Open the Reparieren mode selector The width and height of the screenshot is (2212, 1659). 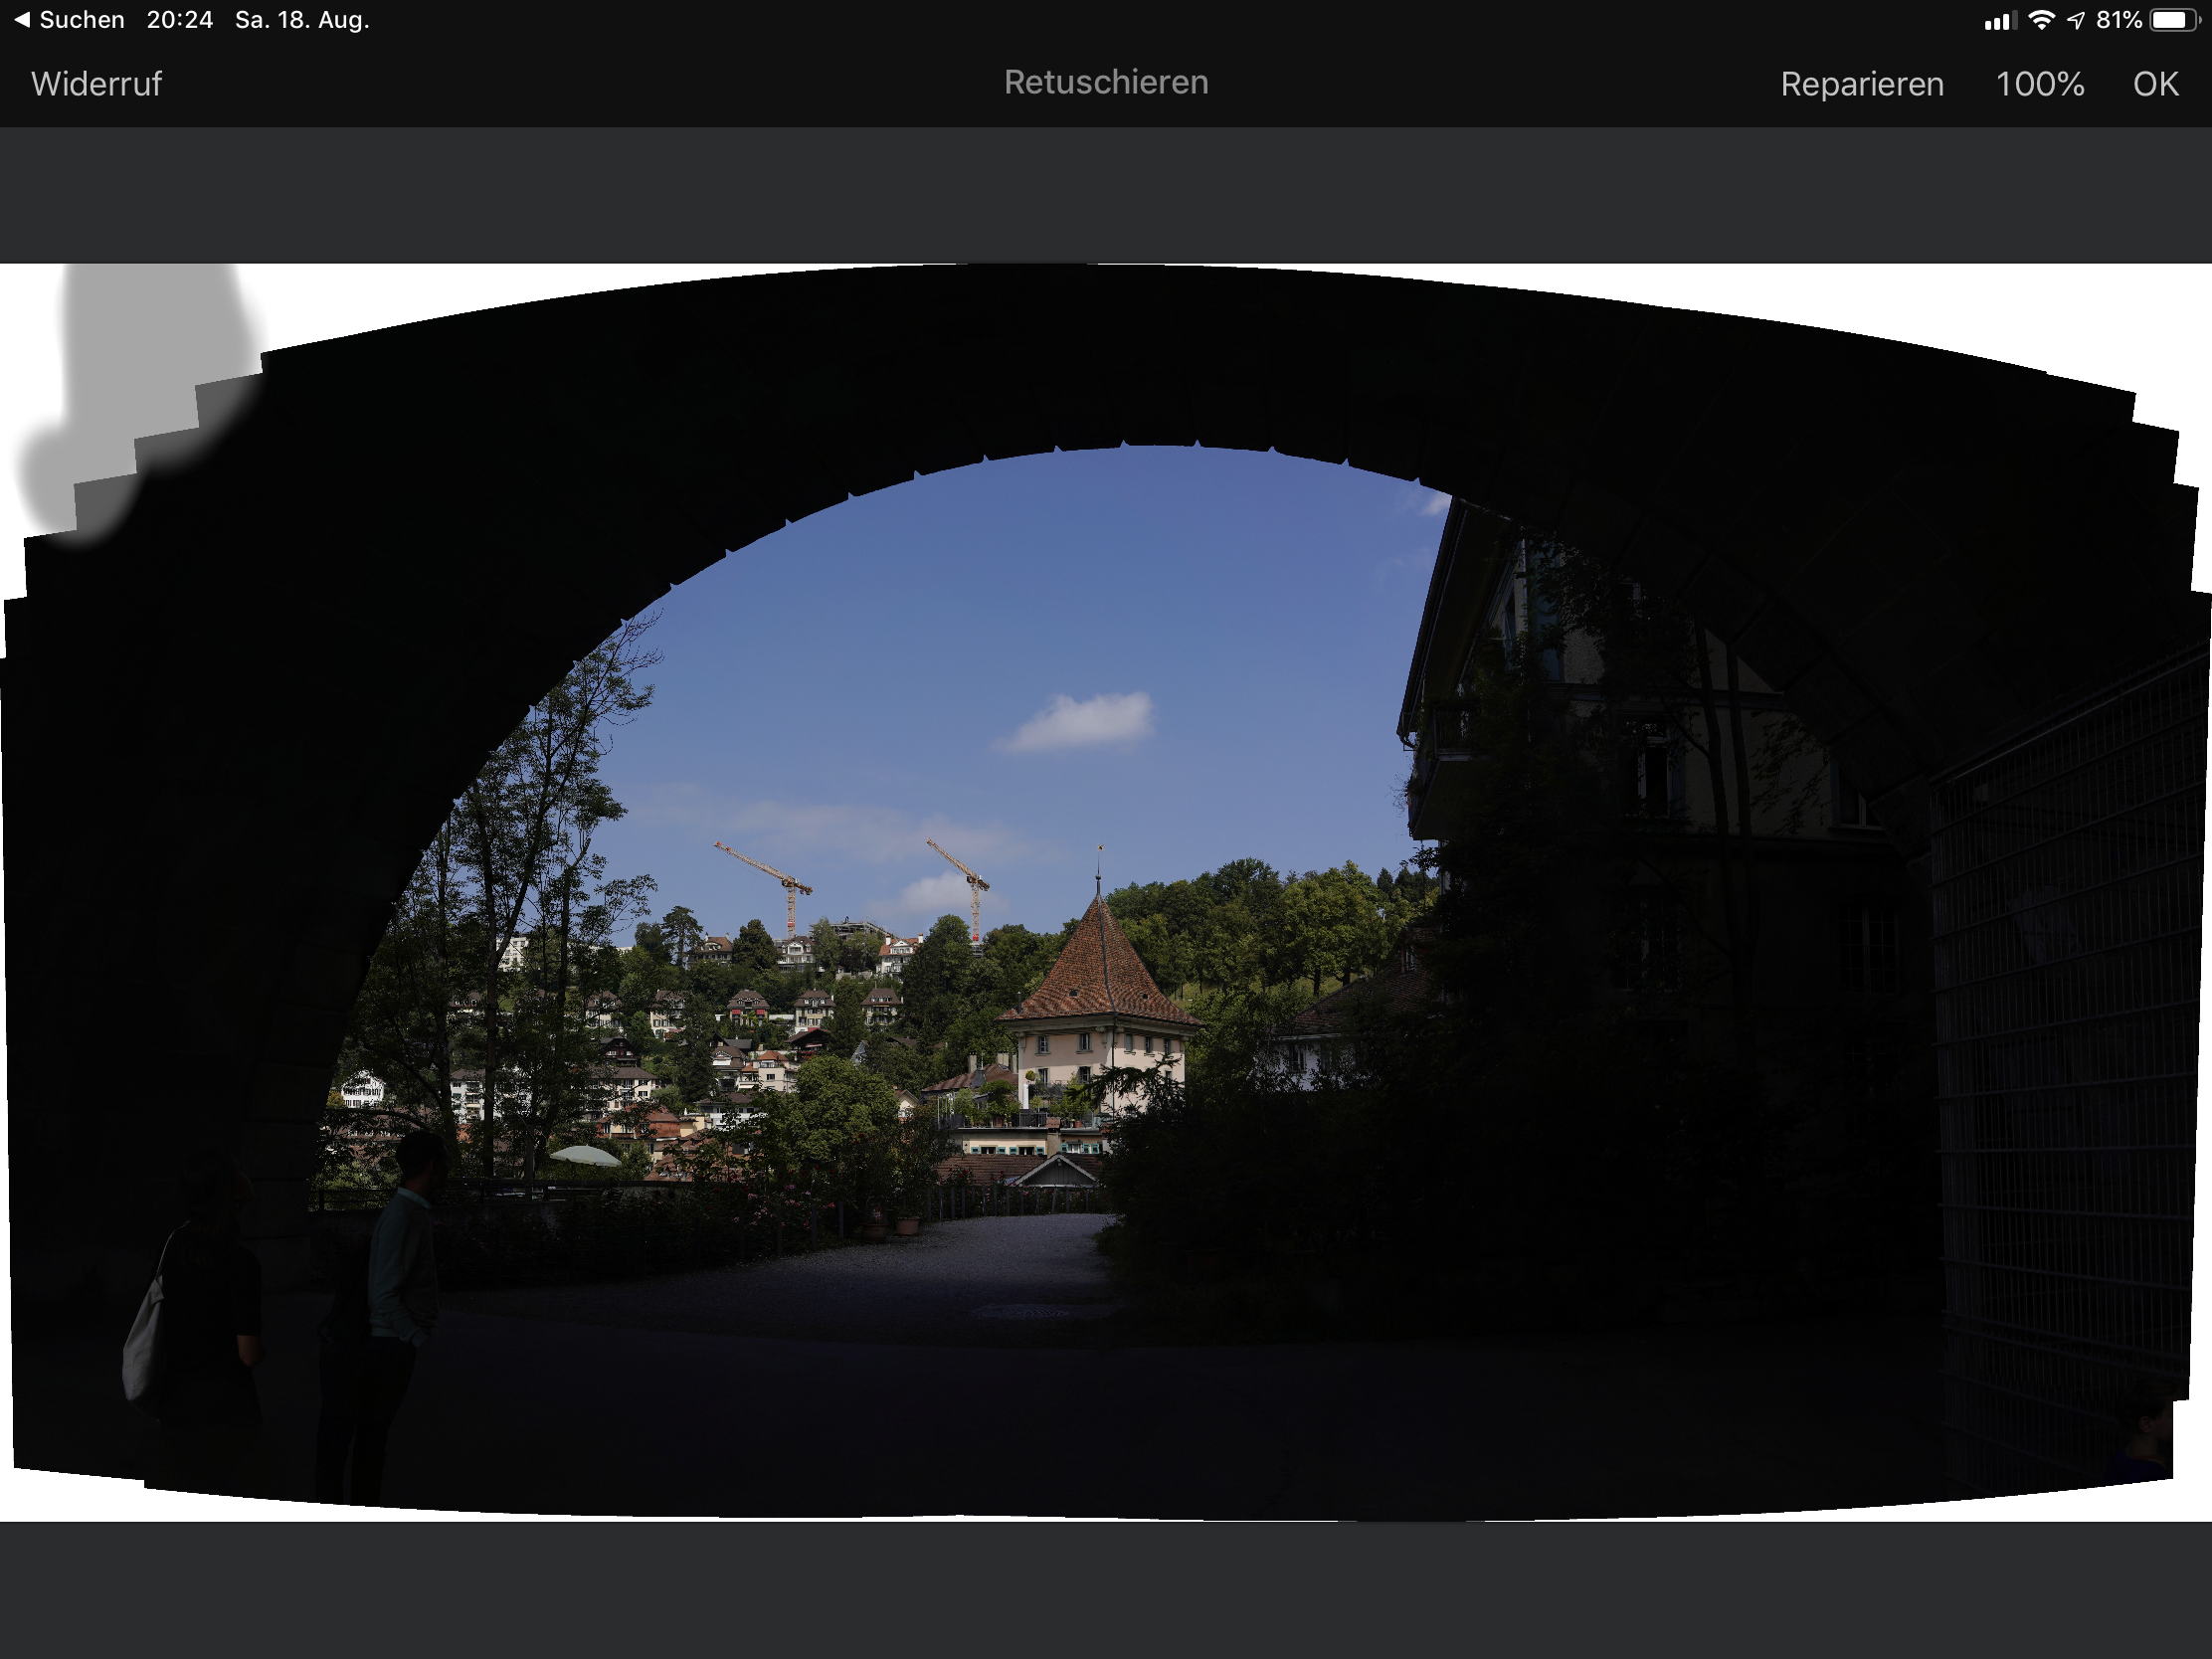(x=1861, y=84)
